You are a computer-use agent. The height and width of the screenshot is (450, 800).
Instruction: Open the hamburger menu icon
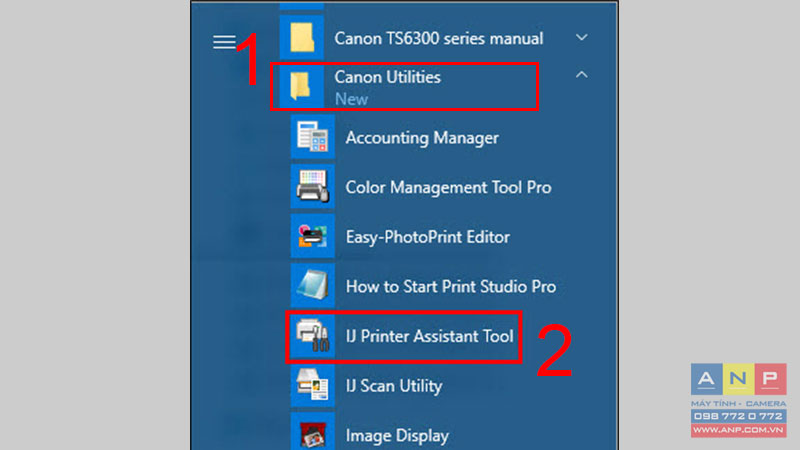(224, 42)
